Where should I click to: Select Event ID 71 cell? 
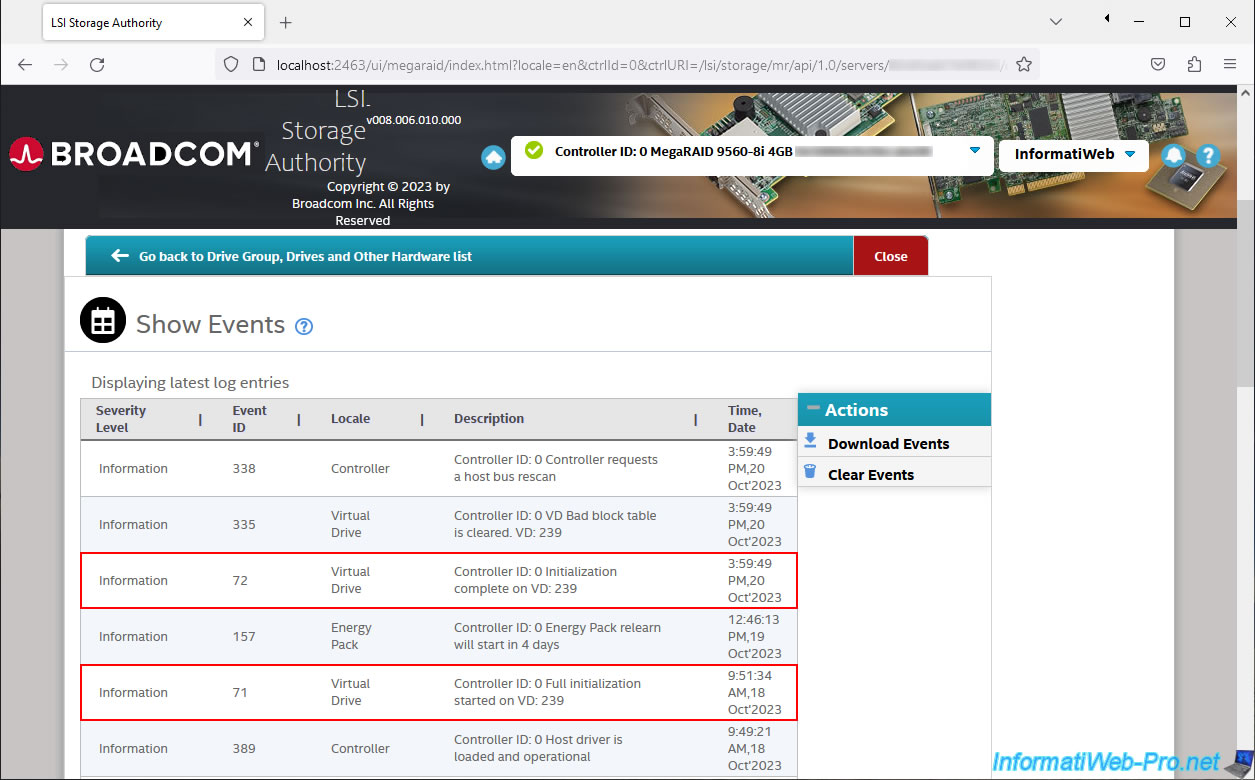(x=240, y=693)
